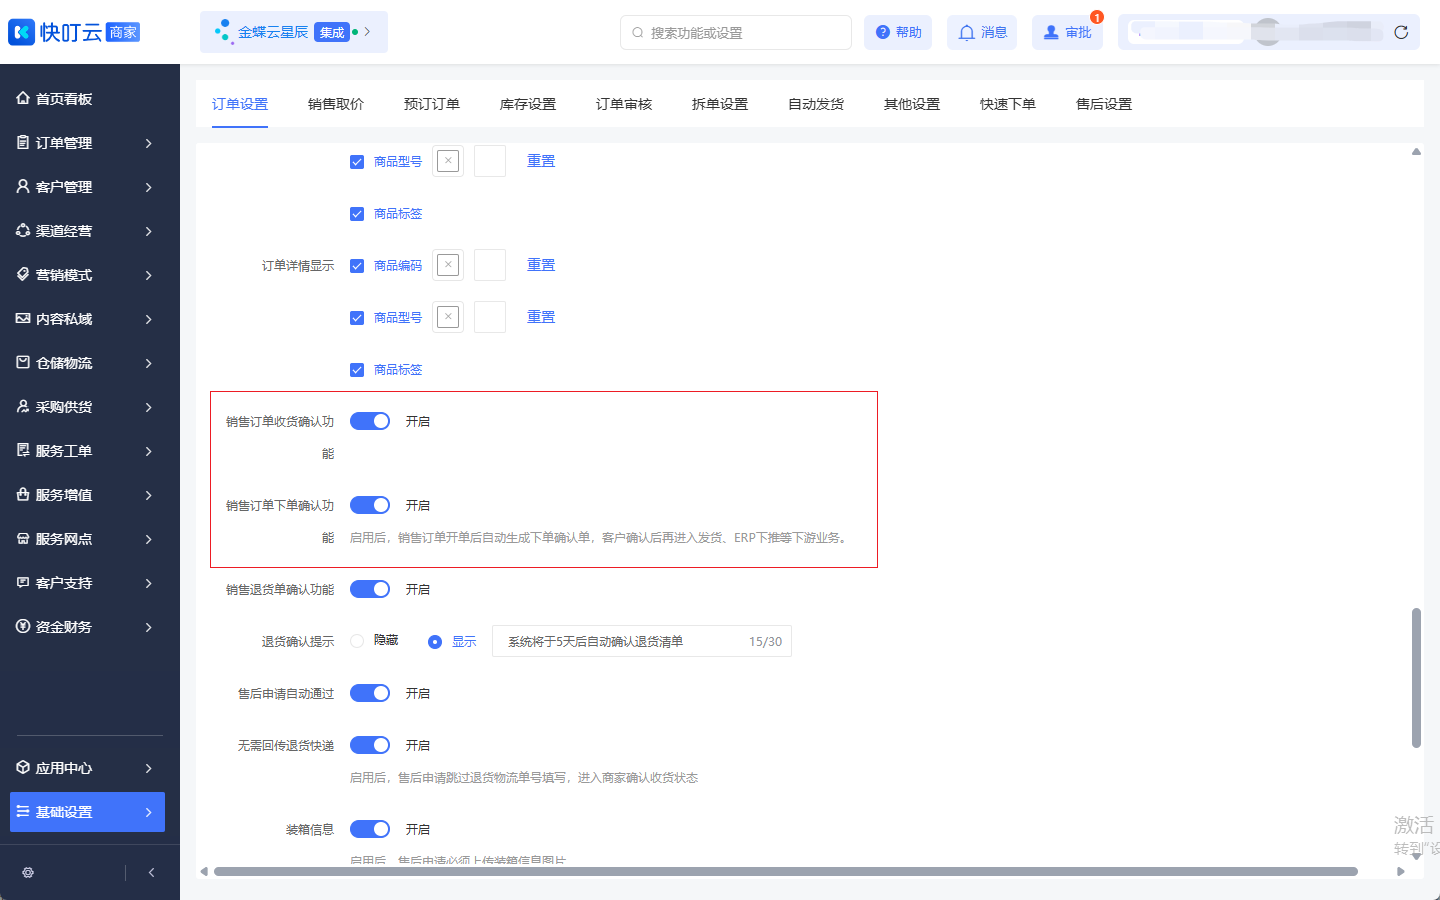Click the 快叮云 logo icon
Image resolution: width=1440 pixels, height=900 pixels.
tap(21, 32)
